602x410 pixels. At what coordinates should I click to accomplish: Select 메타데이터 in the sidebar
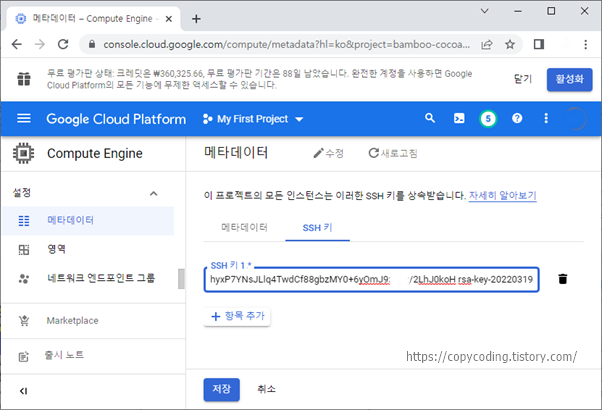pos(88,221)
